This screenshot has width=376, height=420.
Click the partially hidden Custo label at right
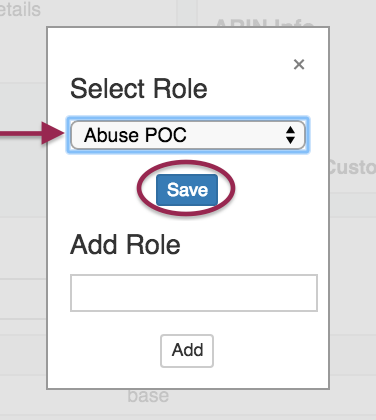(353, 167)
